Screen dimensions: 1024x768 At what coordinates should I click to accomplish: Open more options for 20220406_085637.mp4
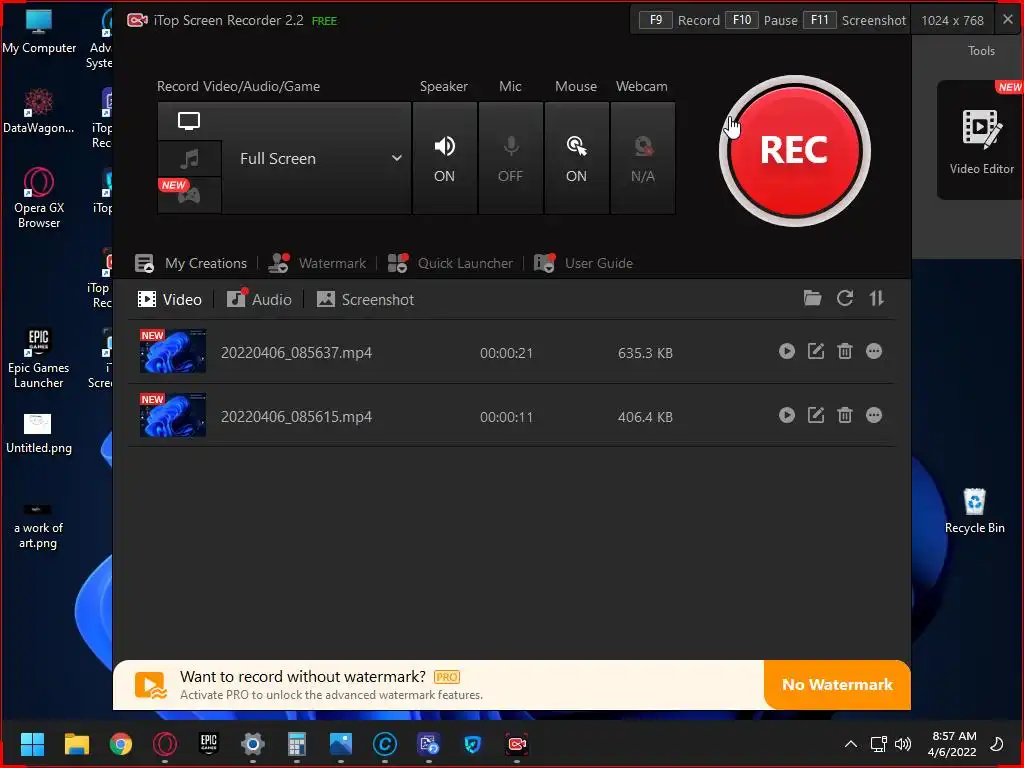click(x=874, y=351)
